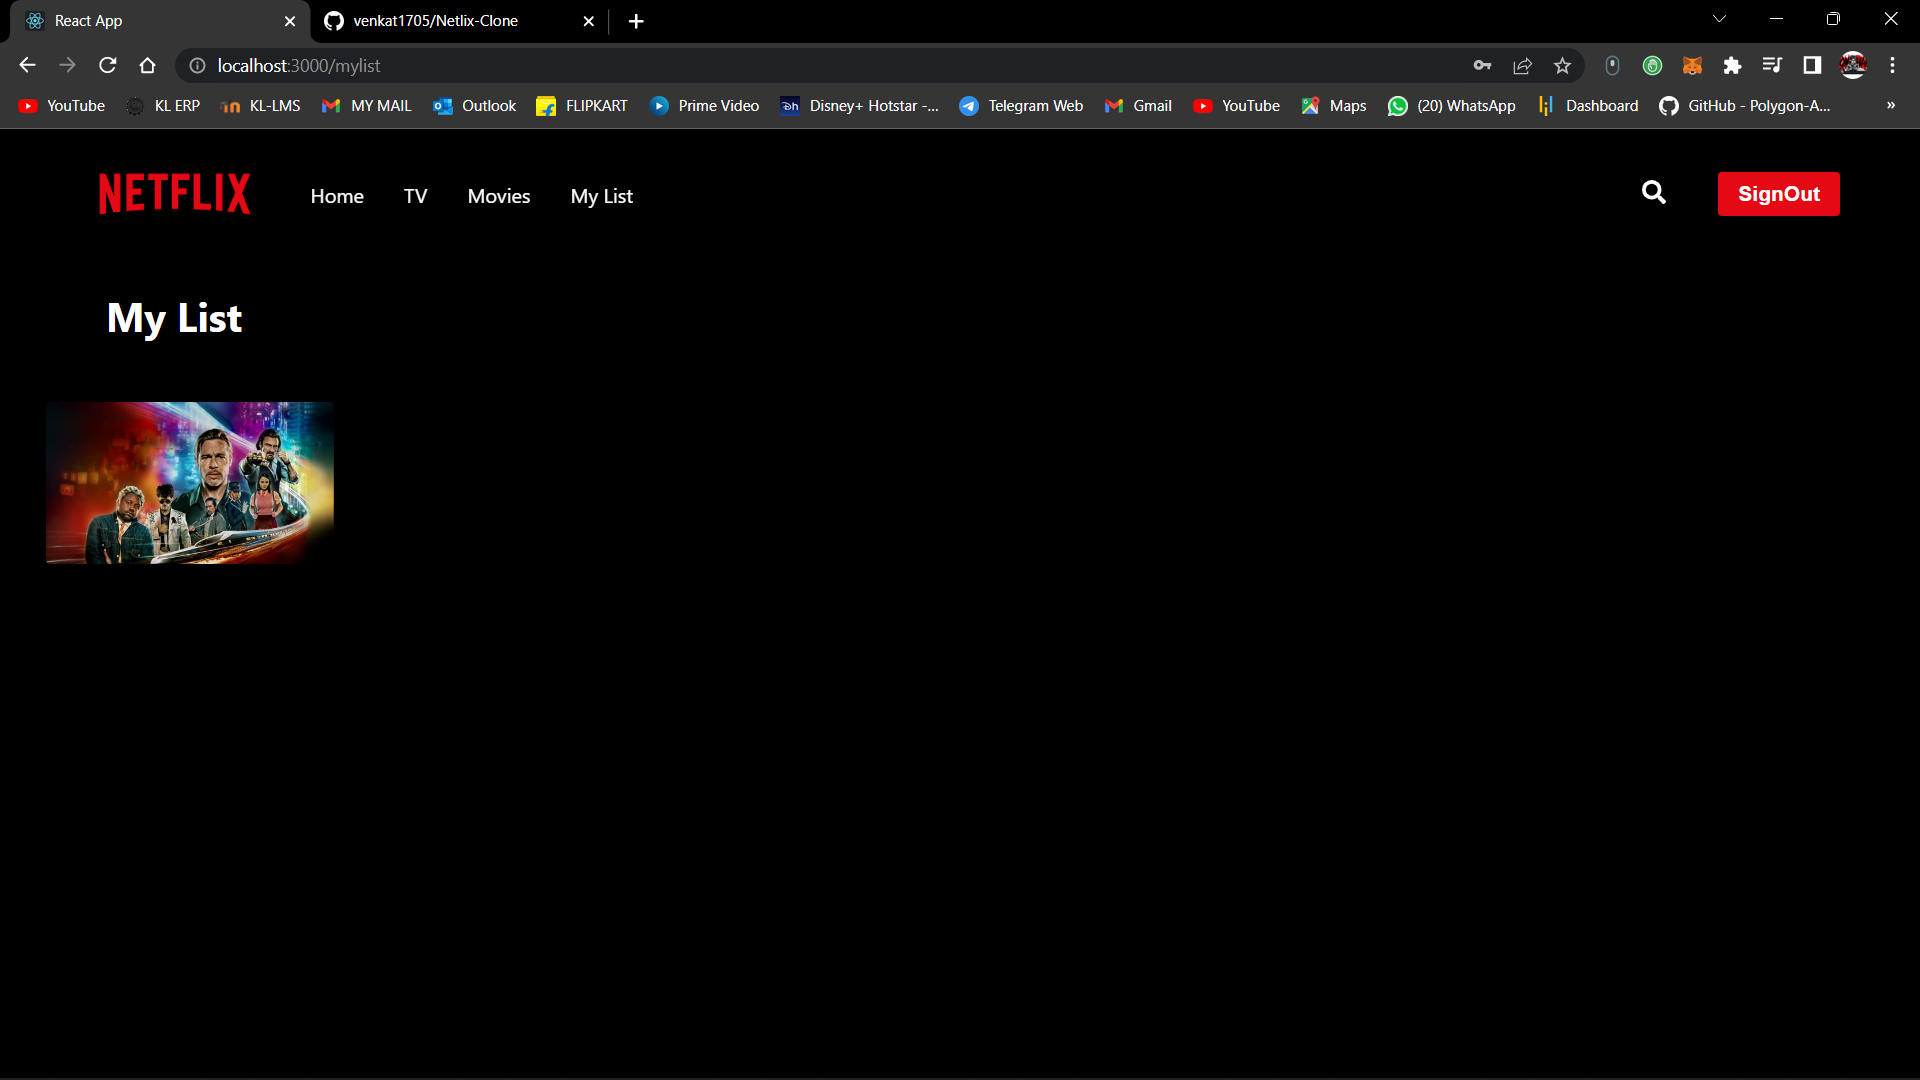Open Prime Video bookmark
This screenshot has width=1920, height=1080.
pyautogui.click(x=705, y=106)
